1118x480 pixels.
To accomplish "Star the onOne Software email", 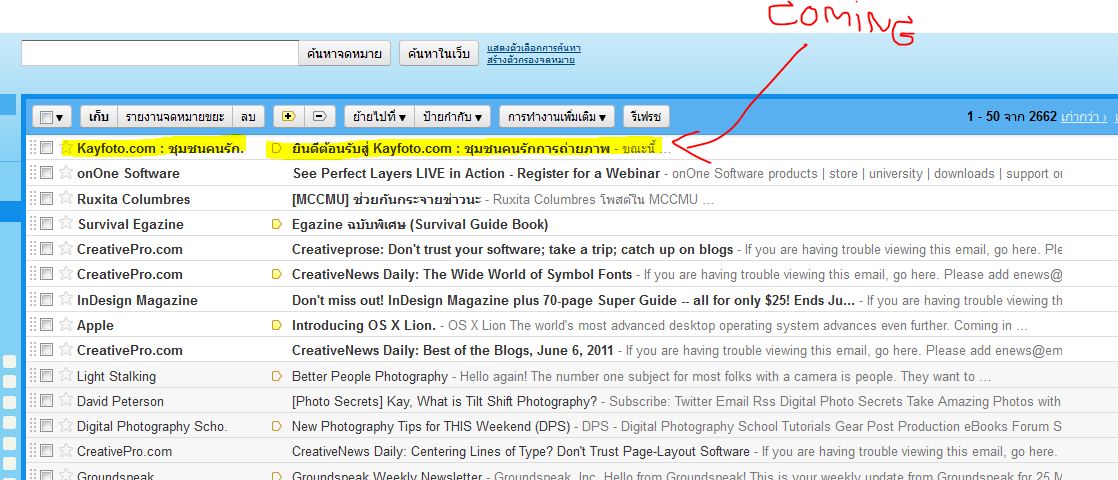I will coord(66,173).
